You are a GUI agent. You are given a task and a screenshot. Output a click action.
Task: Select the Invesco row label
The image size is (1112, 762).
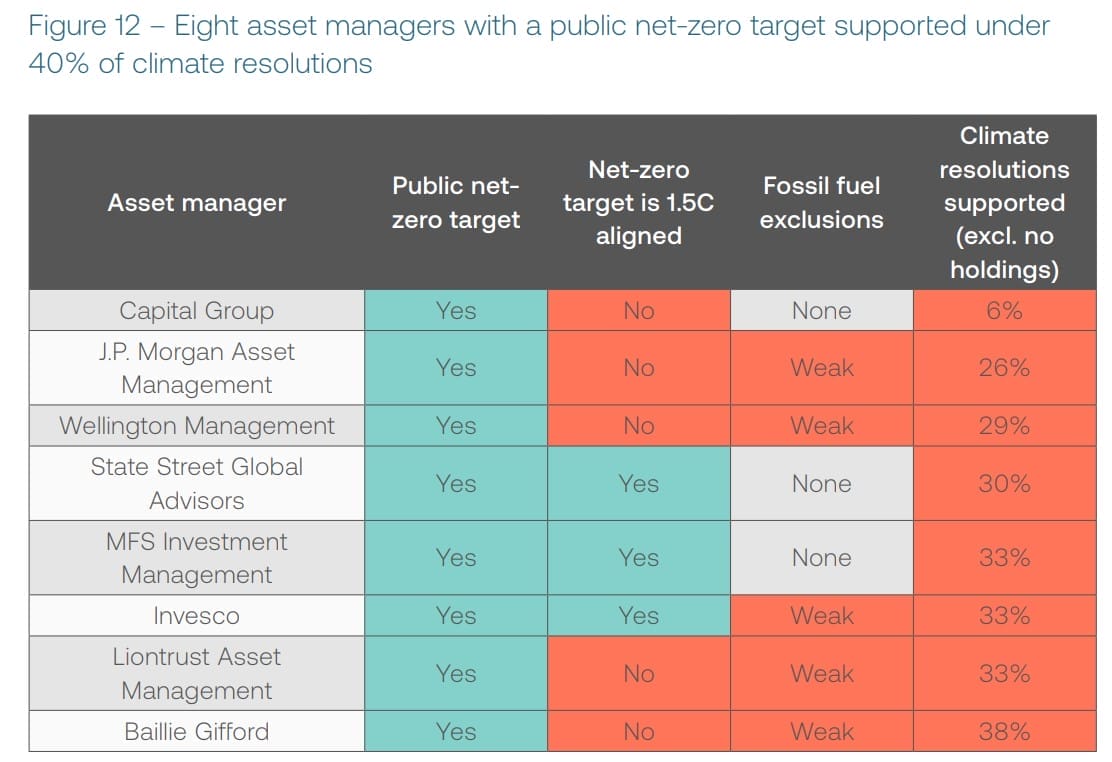197,616
